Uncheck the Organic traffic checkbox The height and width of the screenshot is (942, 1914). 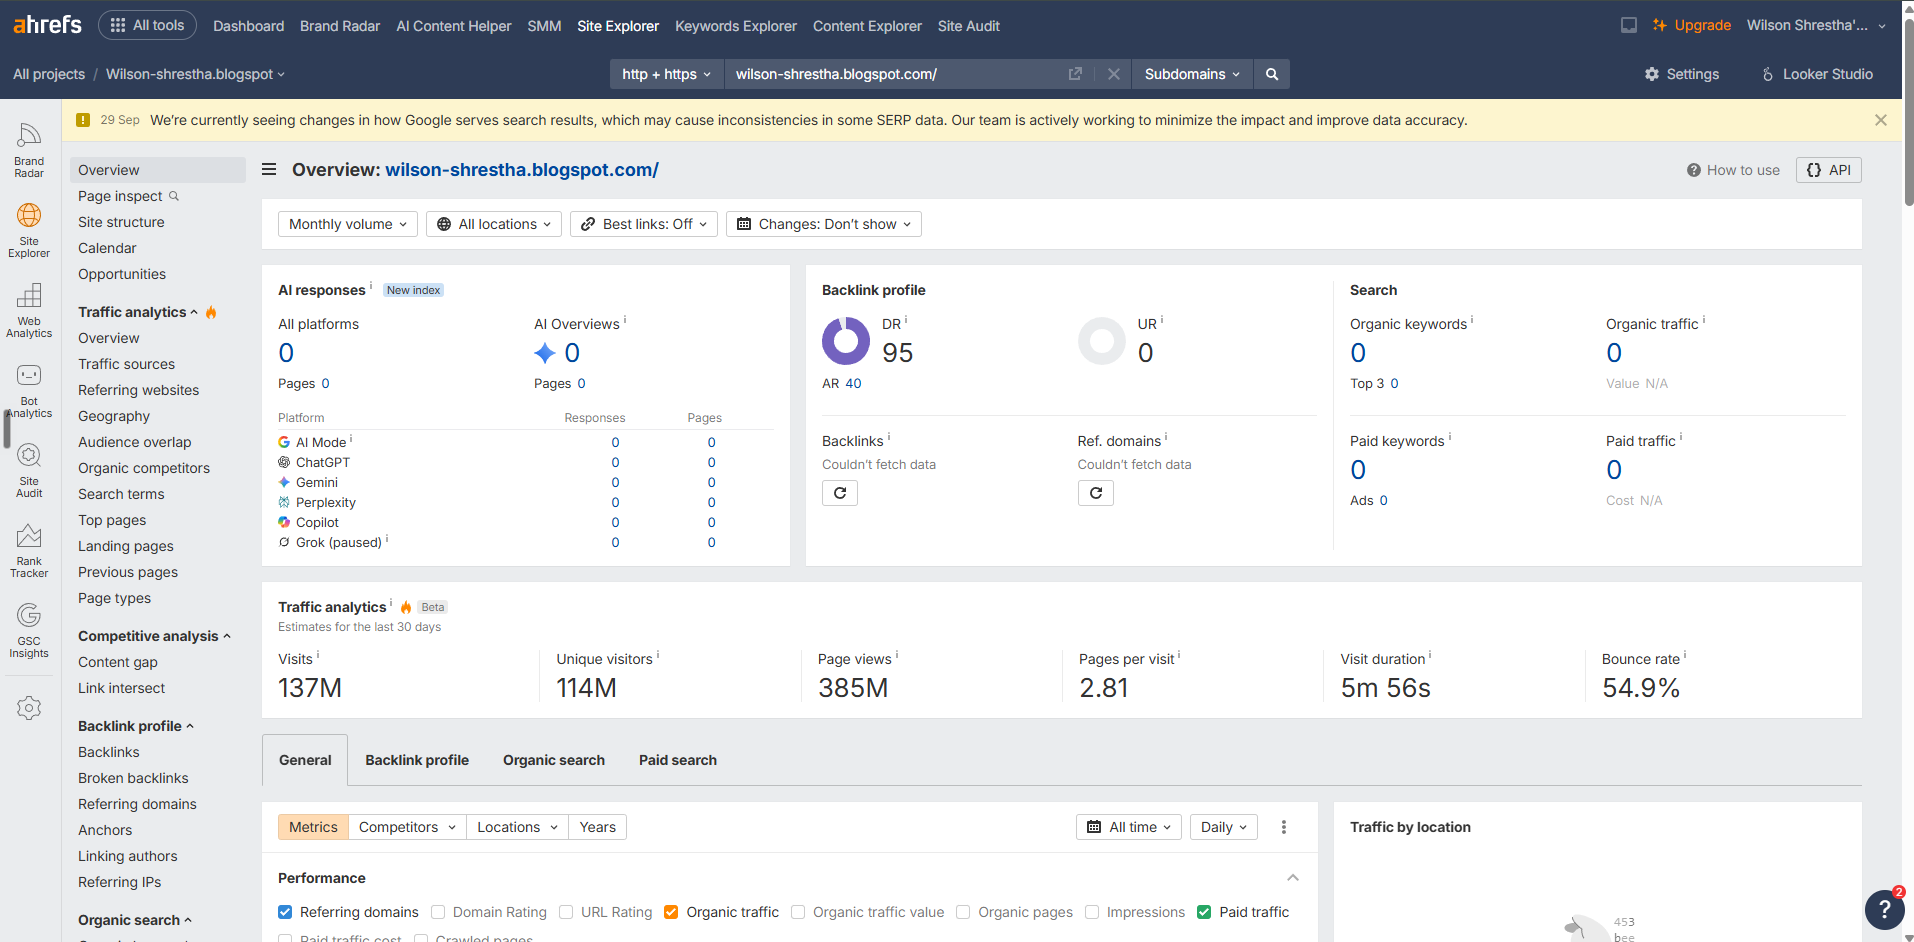(x=671, y=912)
